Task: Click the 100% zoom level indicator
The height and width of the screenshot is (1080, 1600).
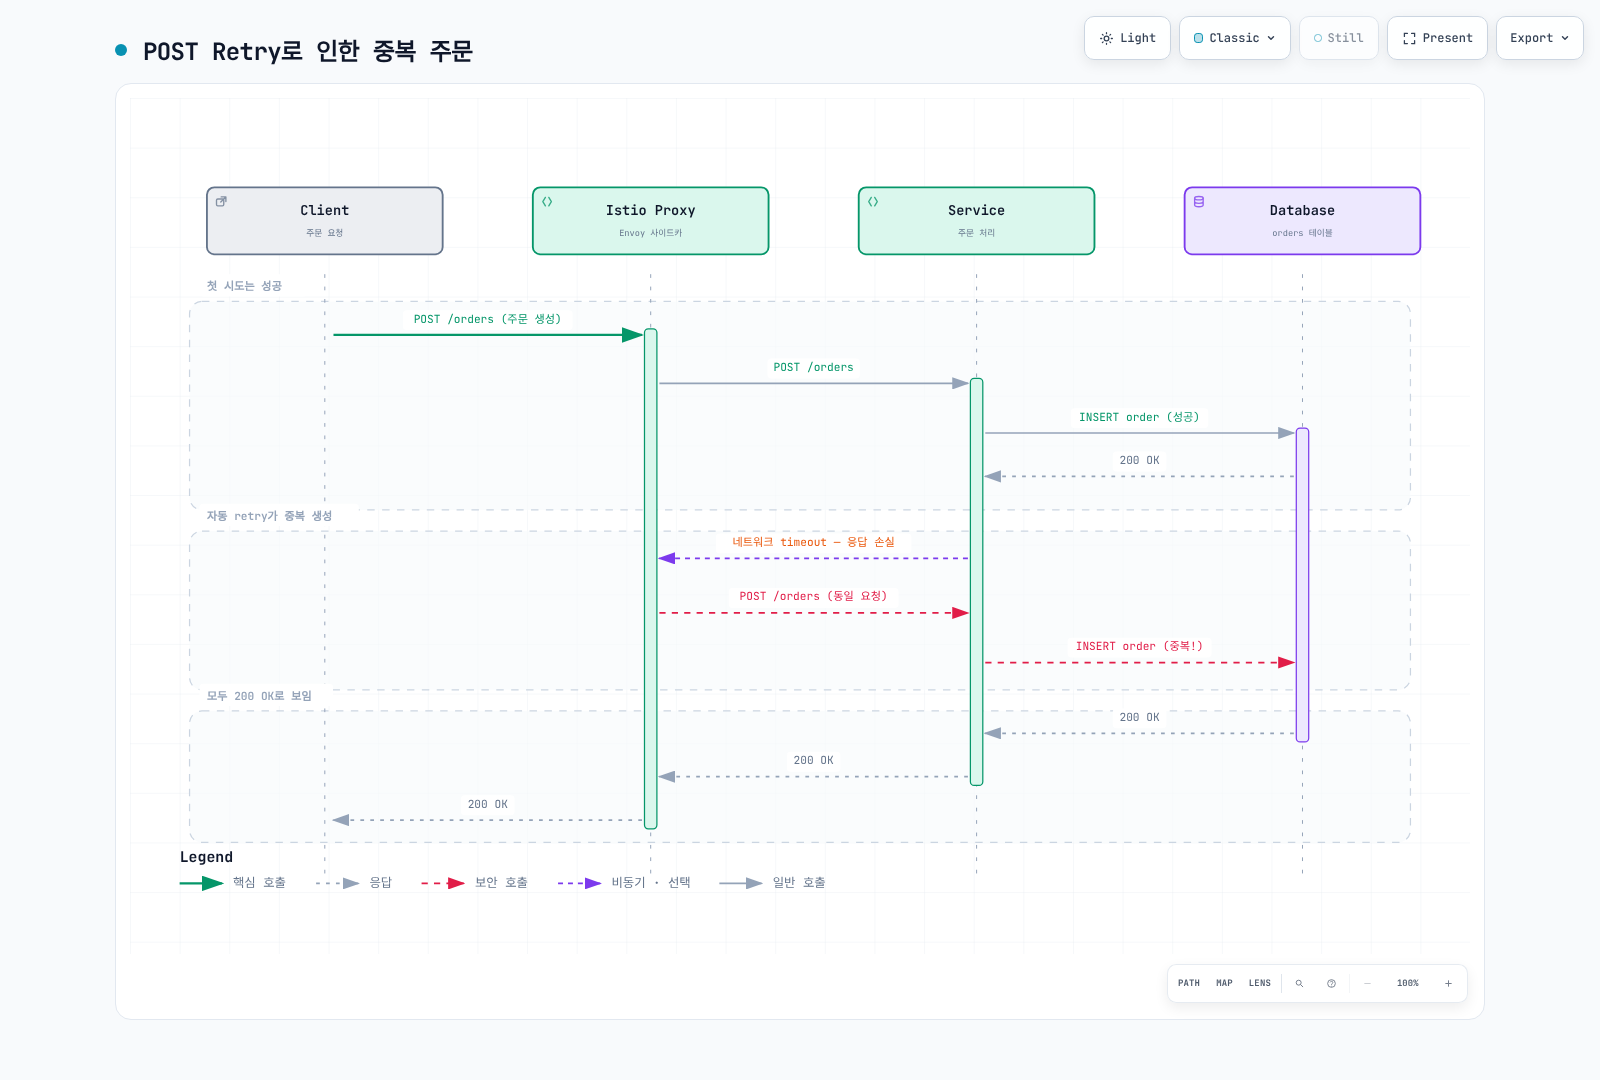Action: point(1408,983)
